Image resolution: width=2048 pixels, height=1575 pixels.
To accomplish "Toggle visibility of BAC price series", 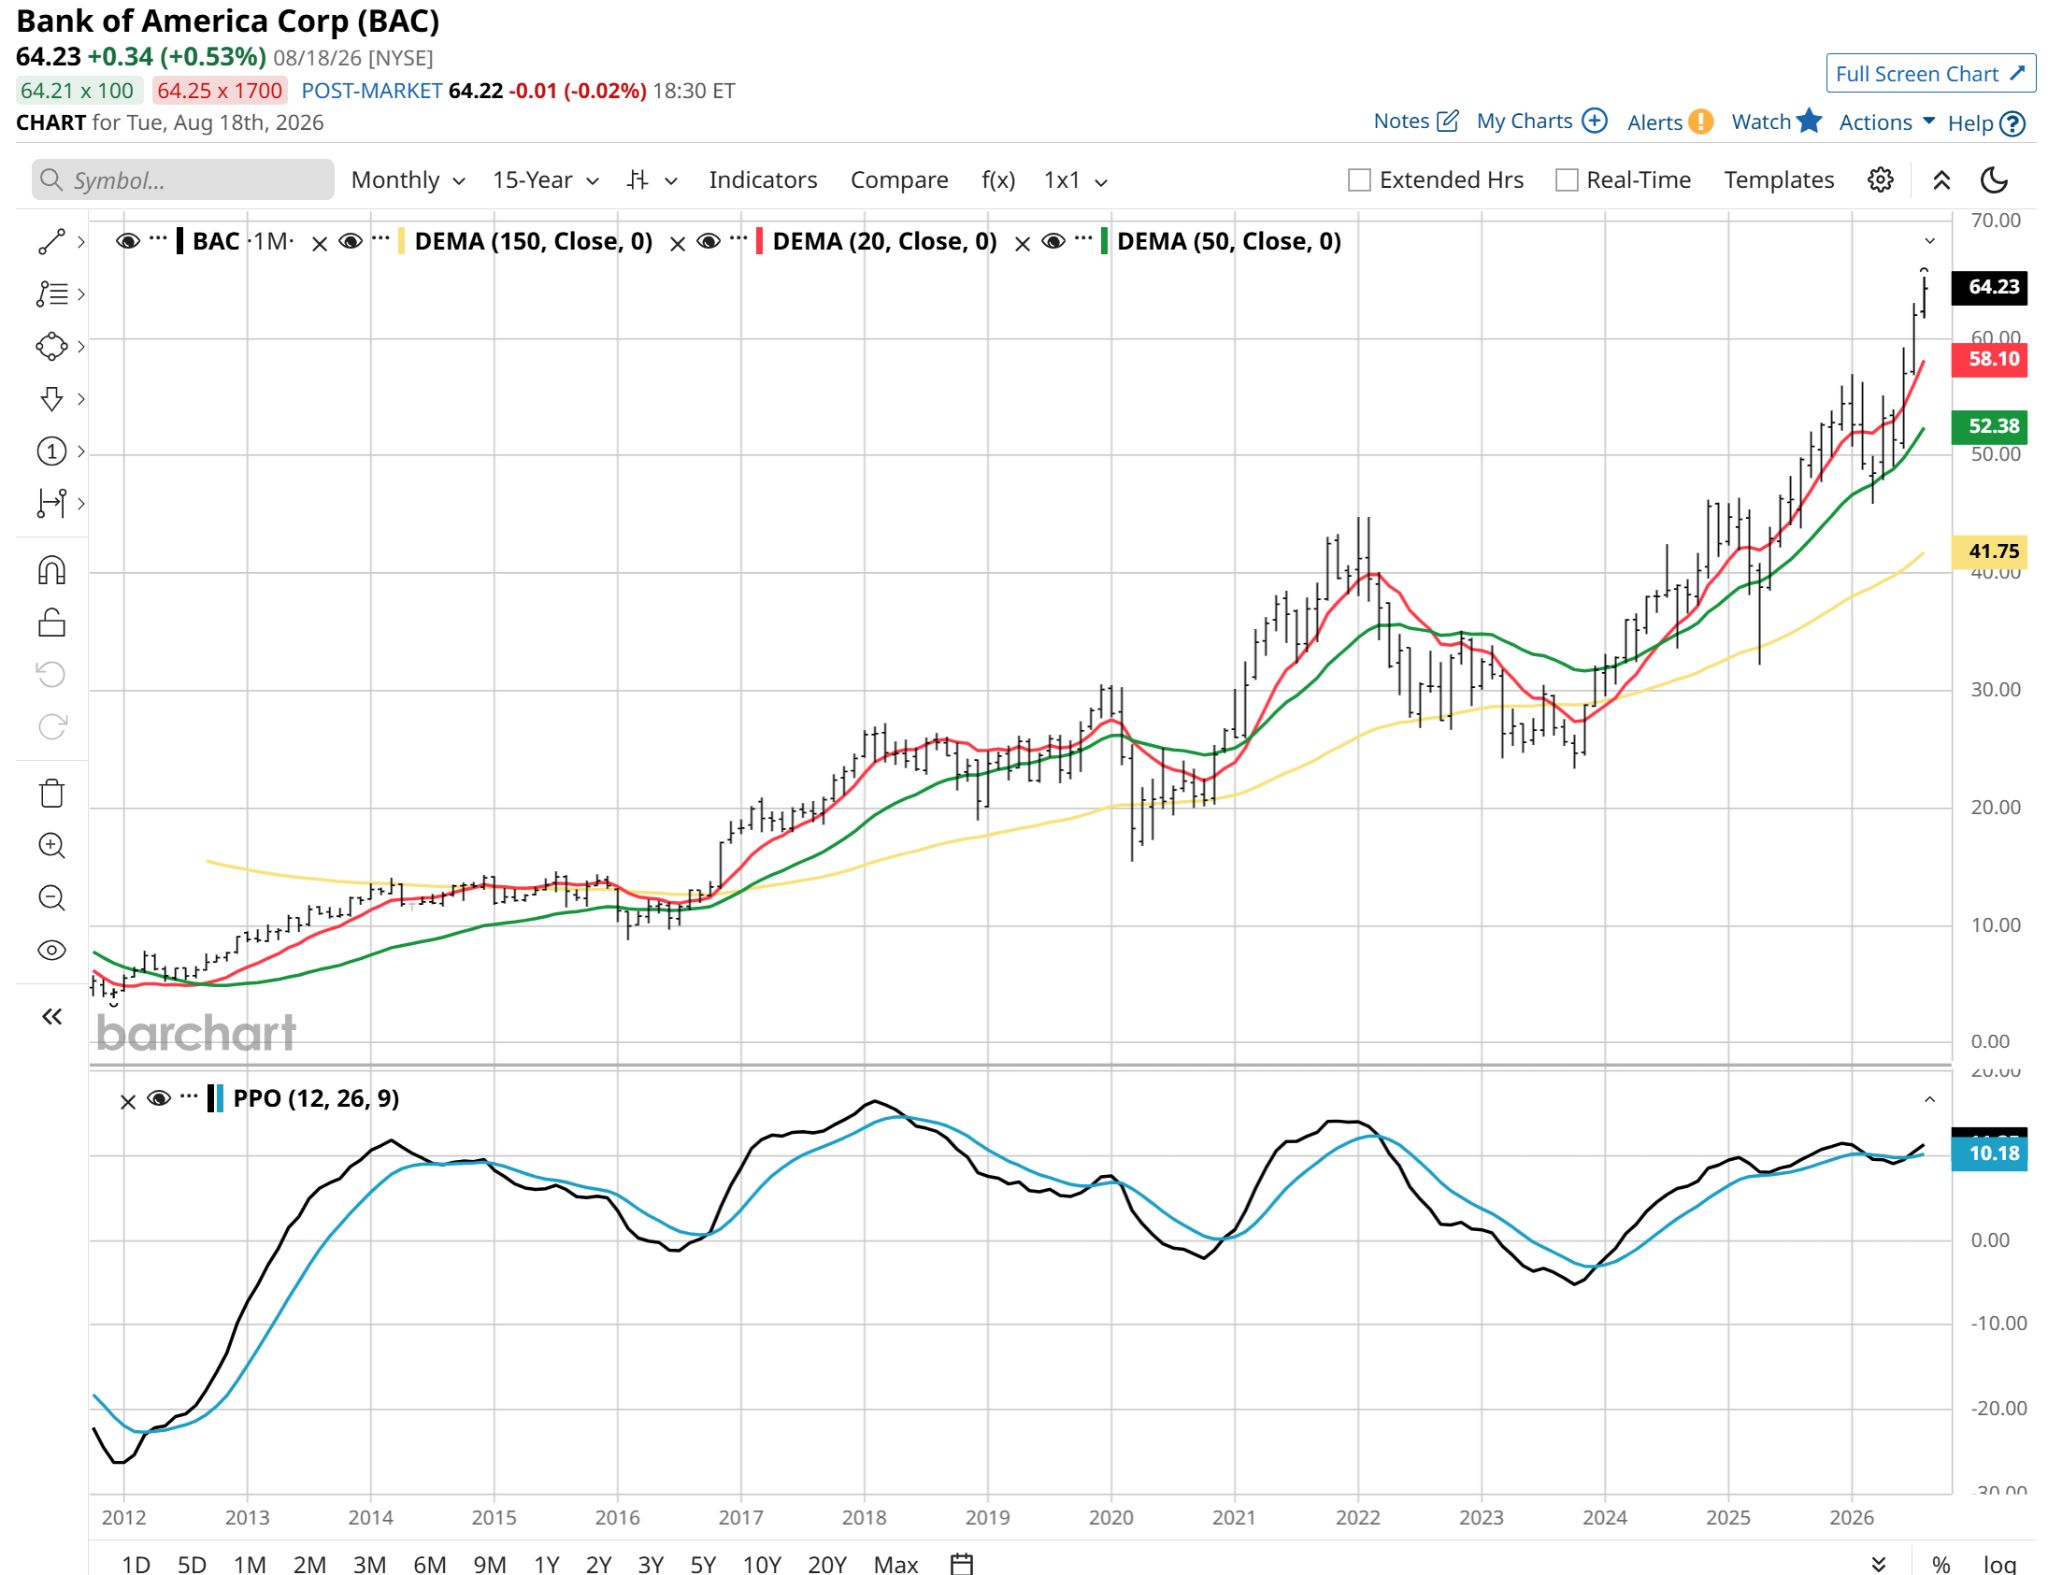I will [127, 241].
